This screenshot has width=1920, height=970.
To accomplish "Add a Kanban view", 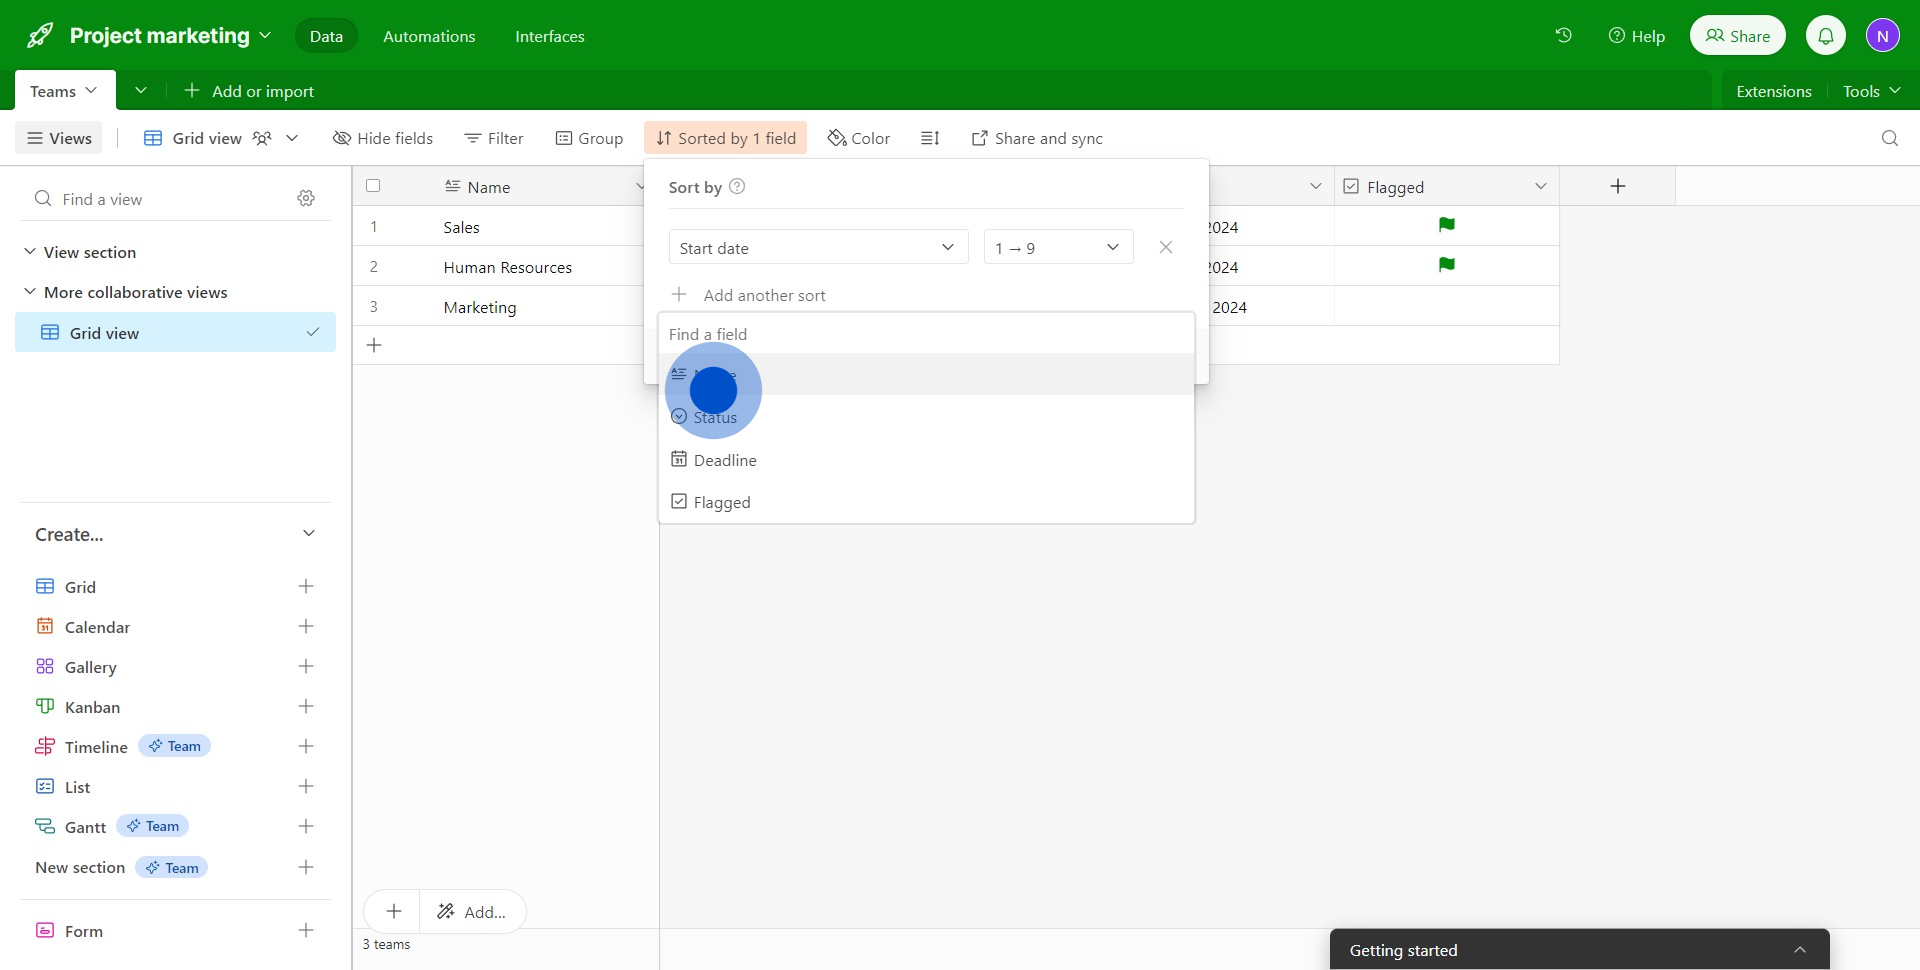I will 306,707.
